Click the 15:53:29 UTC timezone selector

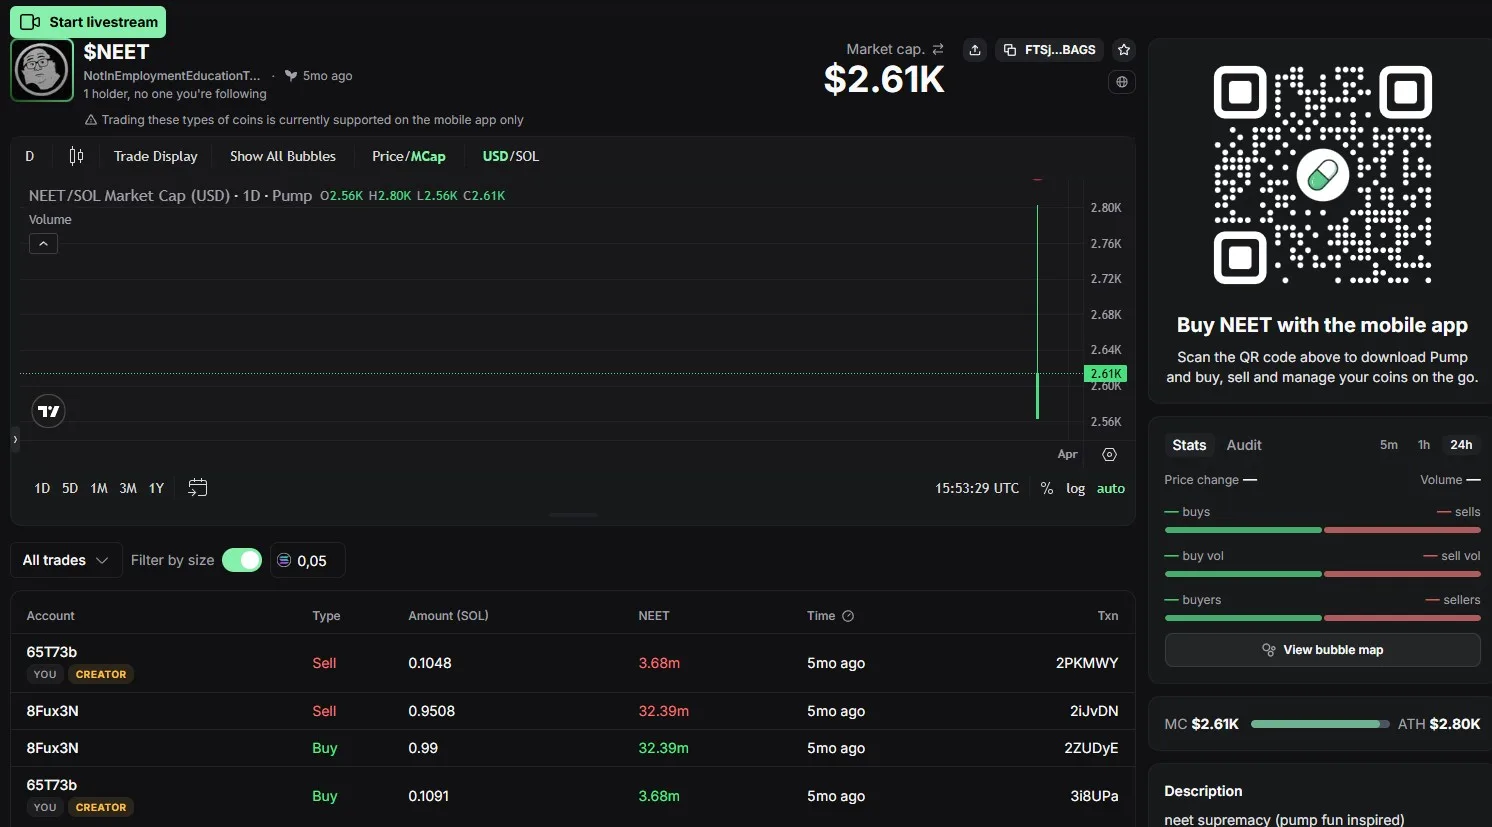tap(977, 488)
